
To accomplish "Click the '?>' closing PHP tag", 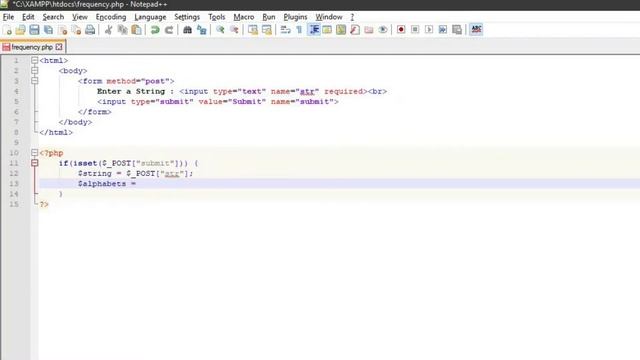I will 44,204.
